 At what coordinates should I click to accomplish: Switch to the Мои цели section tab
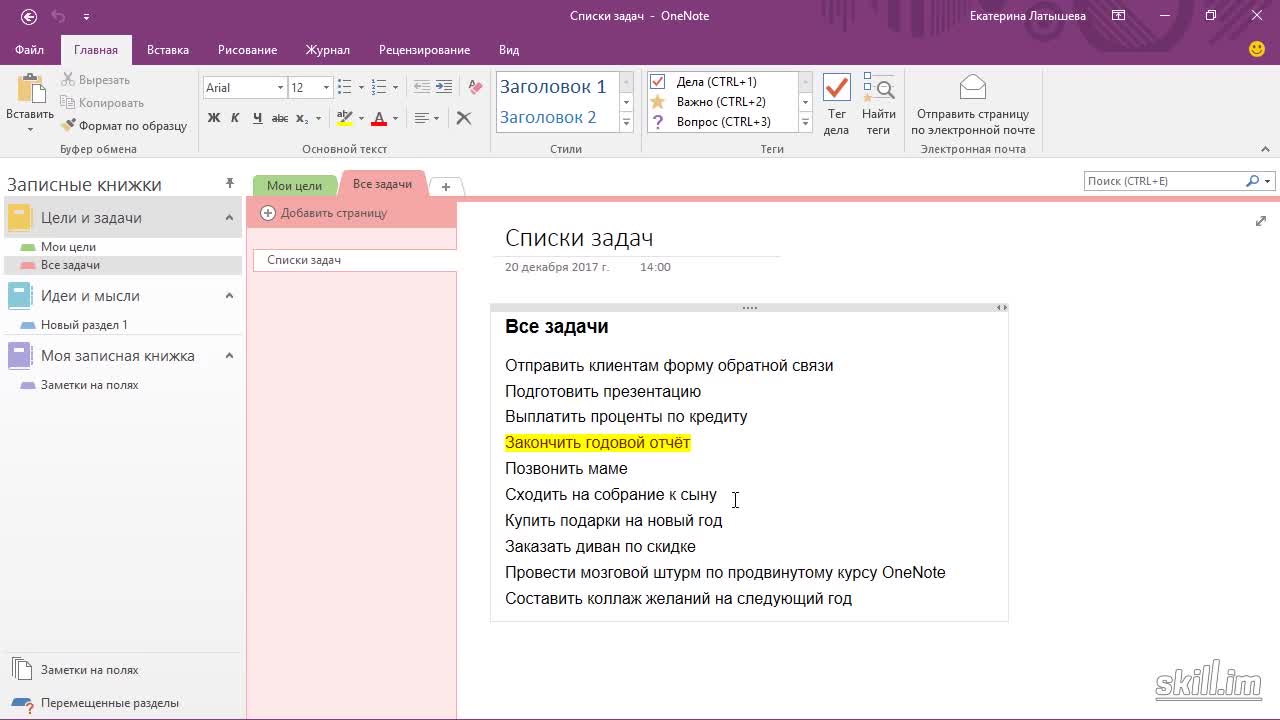coord(294,186)
